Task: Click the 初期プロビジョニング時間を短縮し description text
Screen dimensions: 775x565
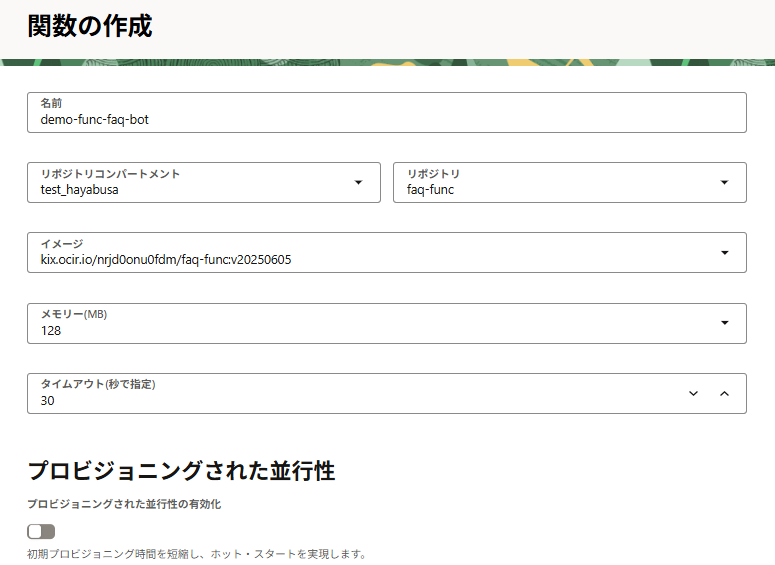Action: 197,554
